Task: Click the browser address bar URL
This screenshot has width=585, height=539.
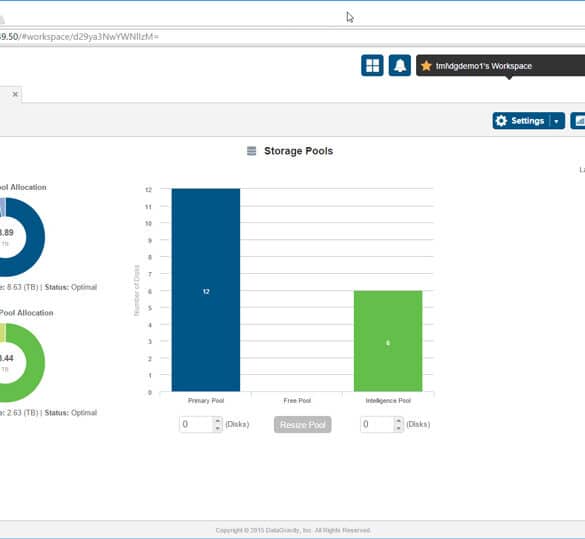Action: click(x=79, y=37)
